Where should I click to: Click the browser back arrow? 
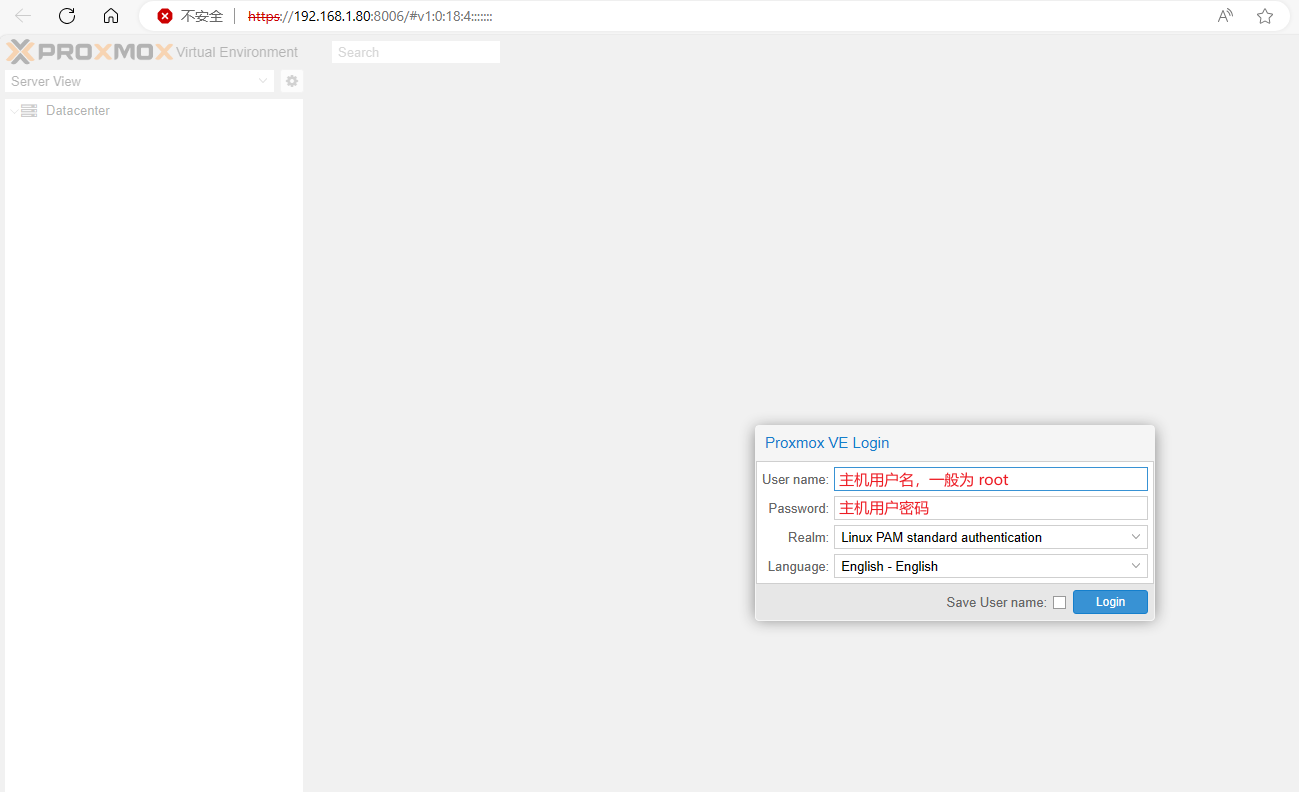(22, 16)
